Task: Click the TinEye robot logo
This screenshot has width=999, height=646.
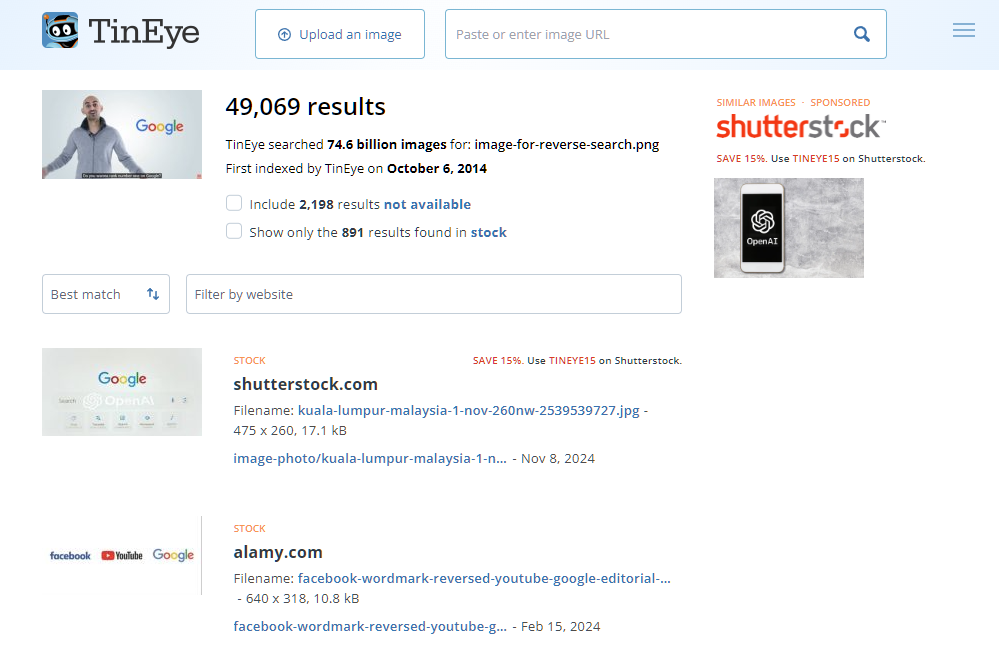Action: pos(60,31)
